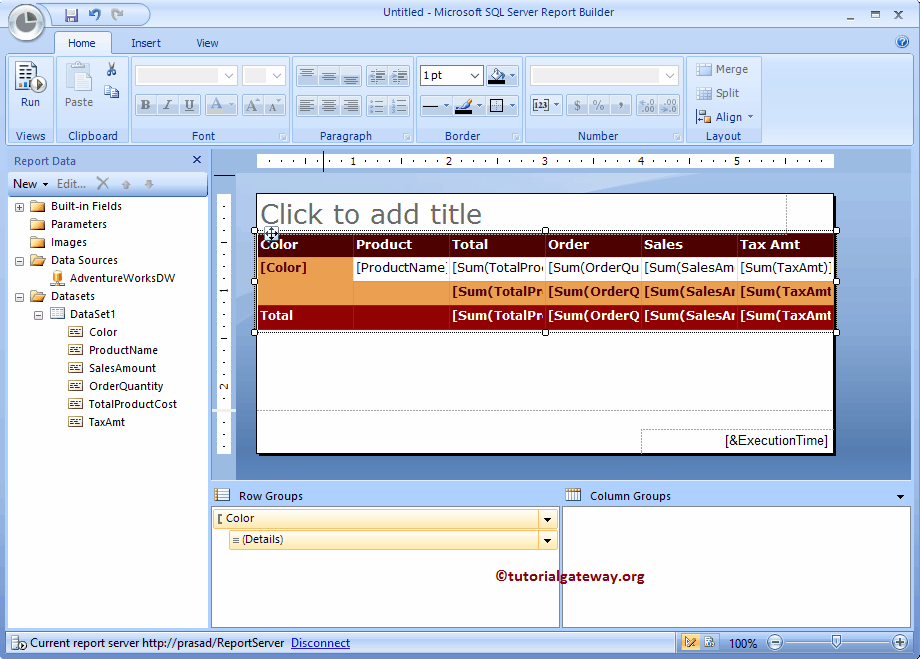Switch to the View ribbon tab
The image size is (920, 659).
pyautogui.click(x=207, y=43)
